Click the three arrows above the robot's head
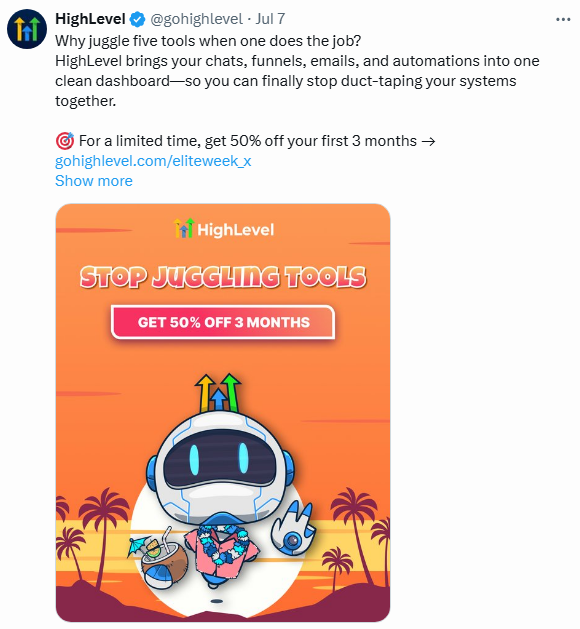580x629 pixels. pyautogui.click(x=218, y=394)
